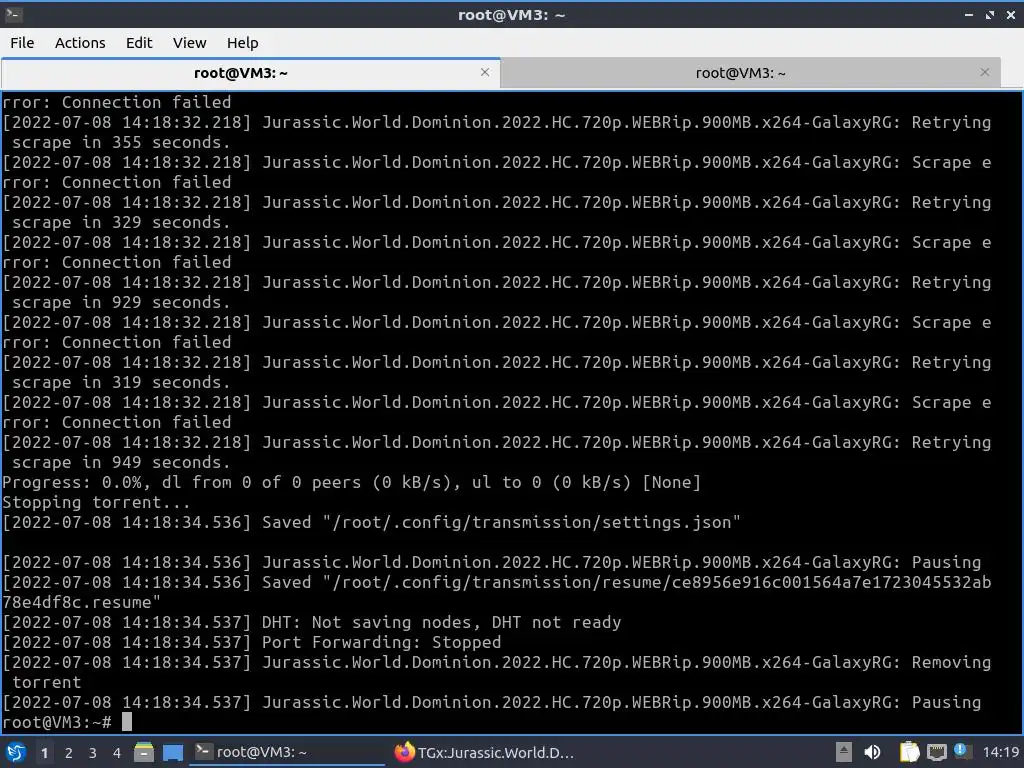Switch to workspace 1
The width and height of the screenshot is (1024, 768).
[x=44, y=753]
